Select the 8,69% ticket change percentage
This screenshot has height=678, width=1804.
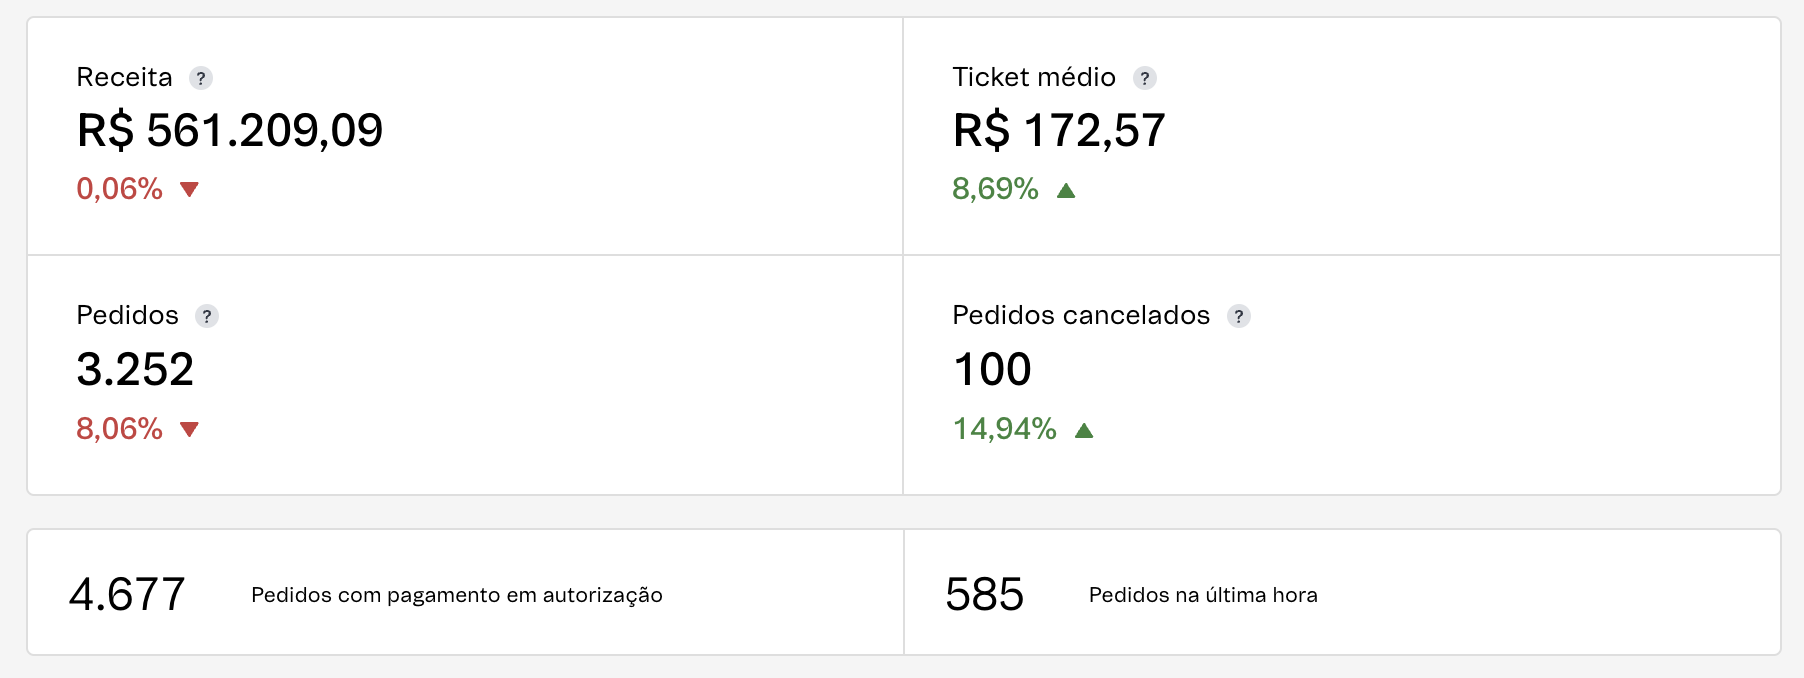(x=995, y=189)
